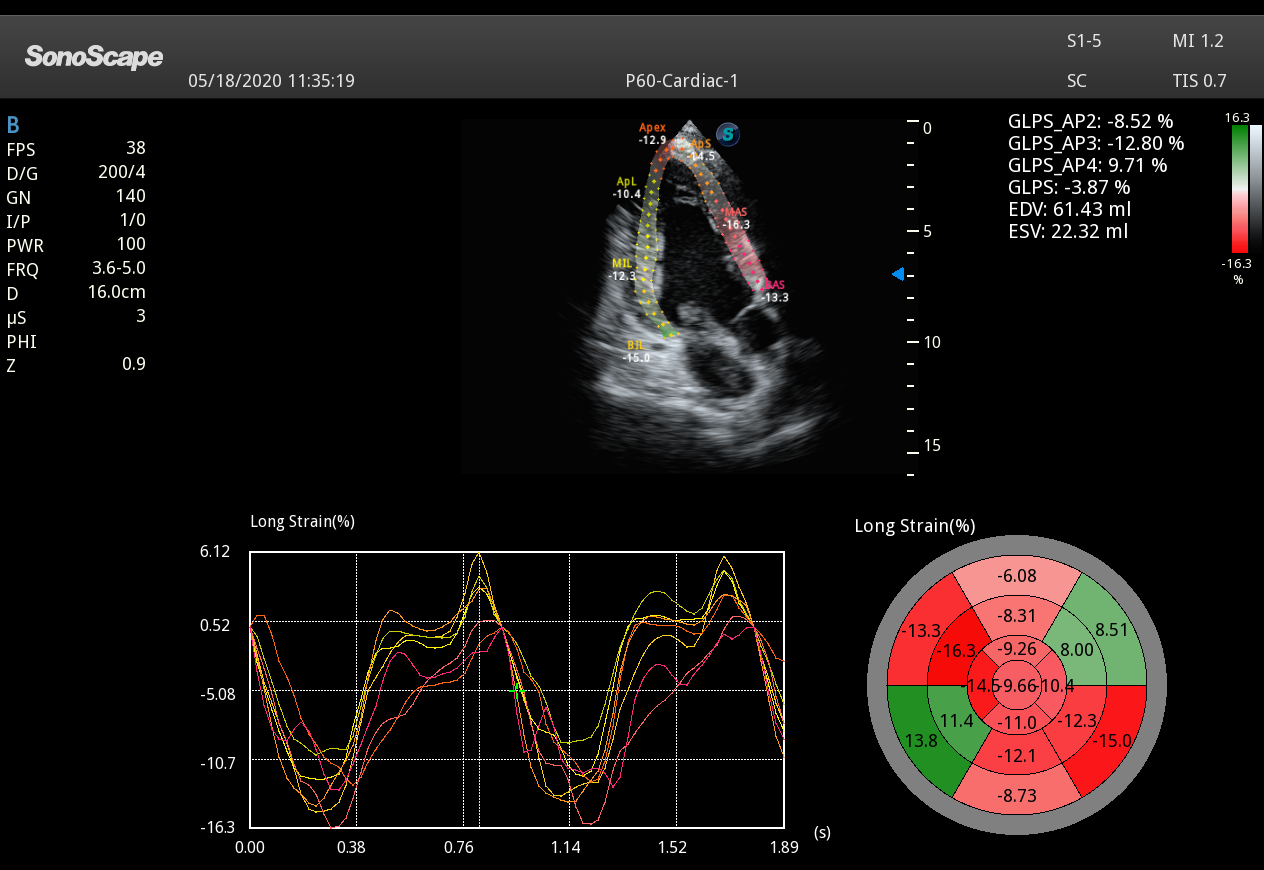The width and height of the screenshot is (1264, 870).
Task: Click the 6.12 y-axis maximum label
Action: 216,551
